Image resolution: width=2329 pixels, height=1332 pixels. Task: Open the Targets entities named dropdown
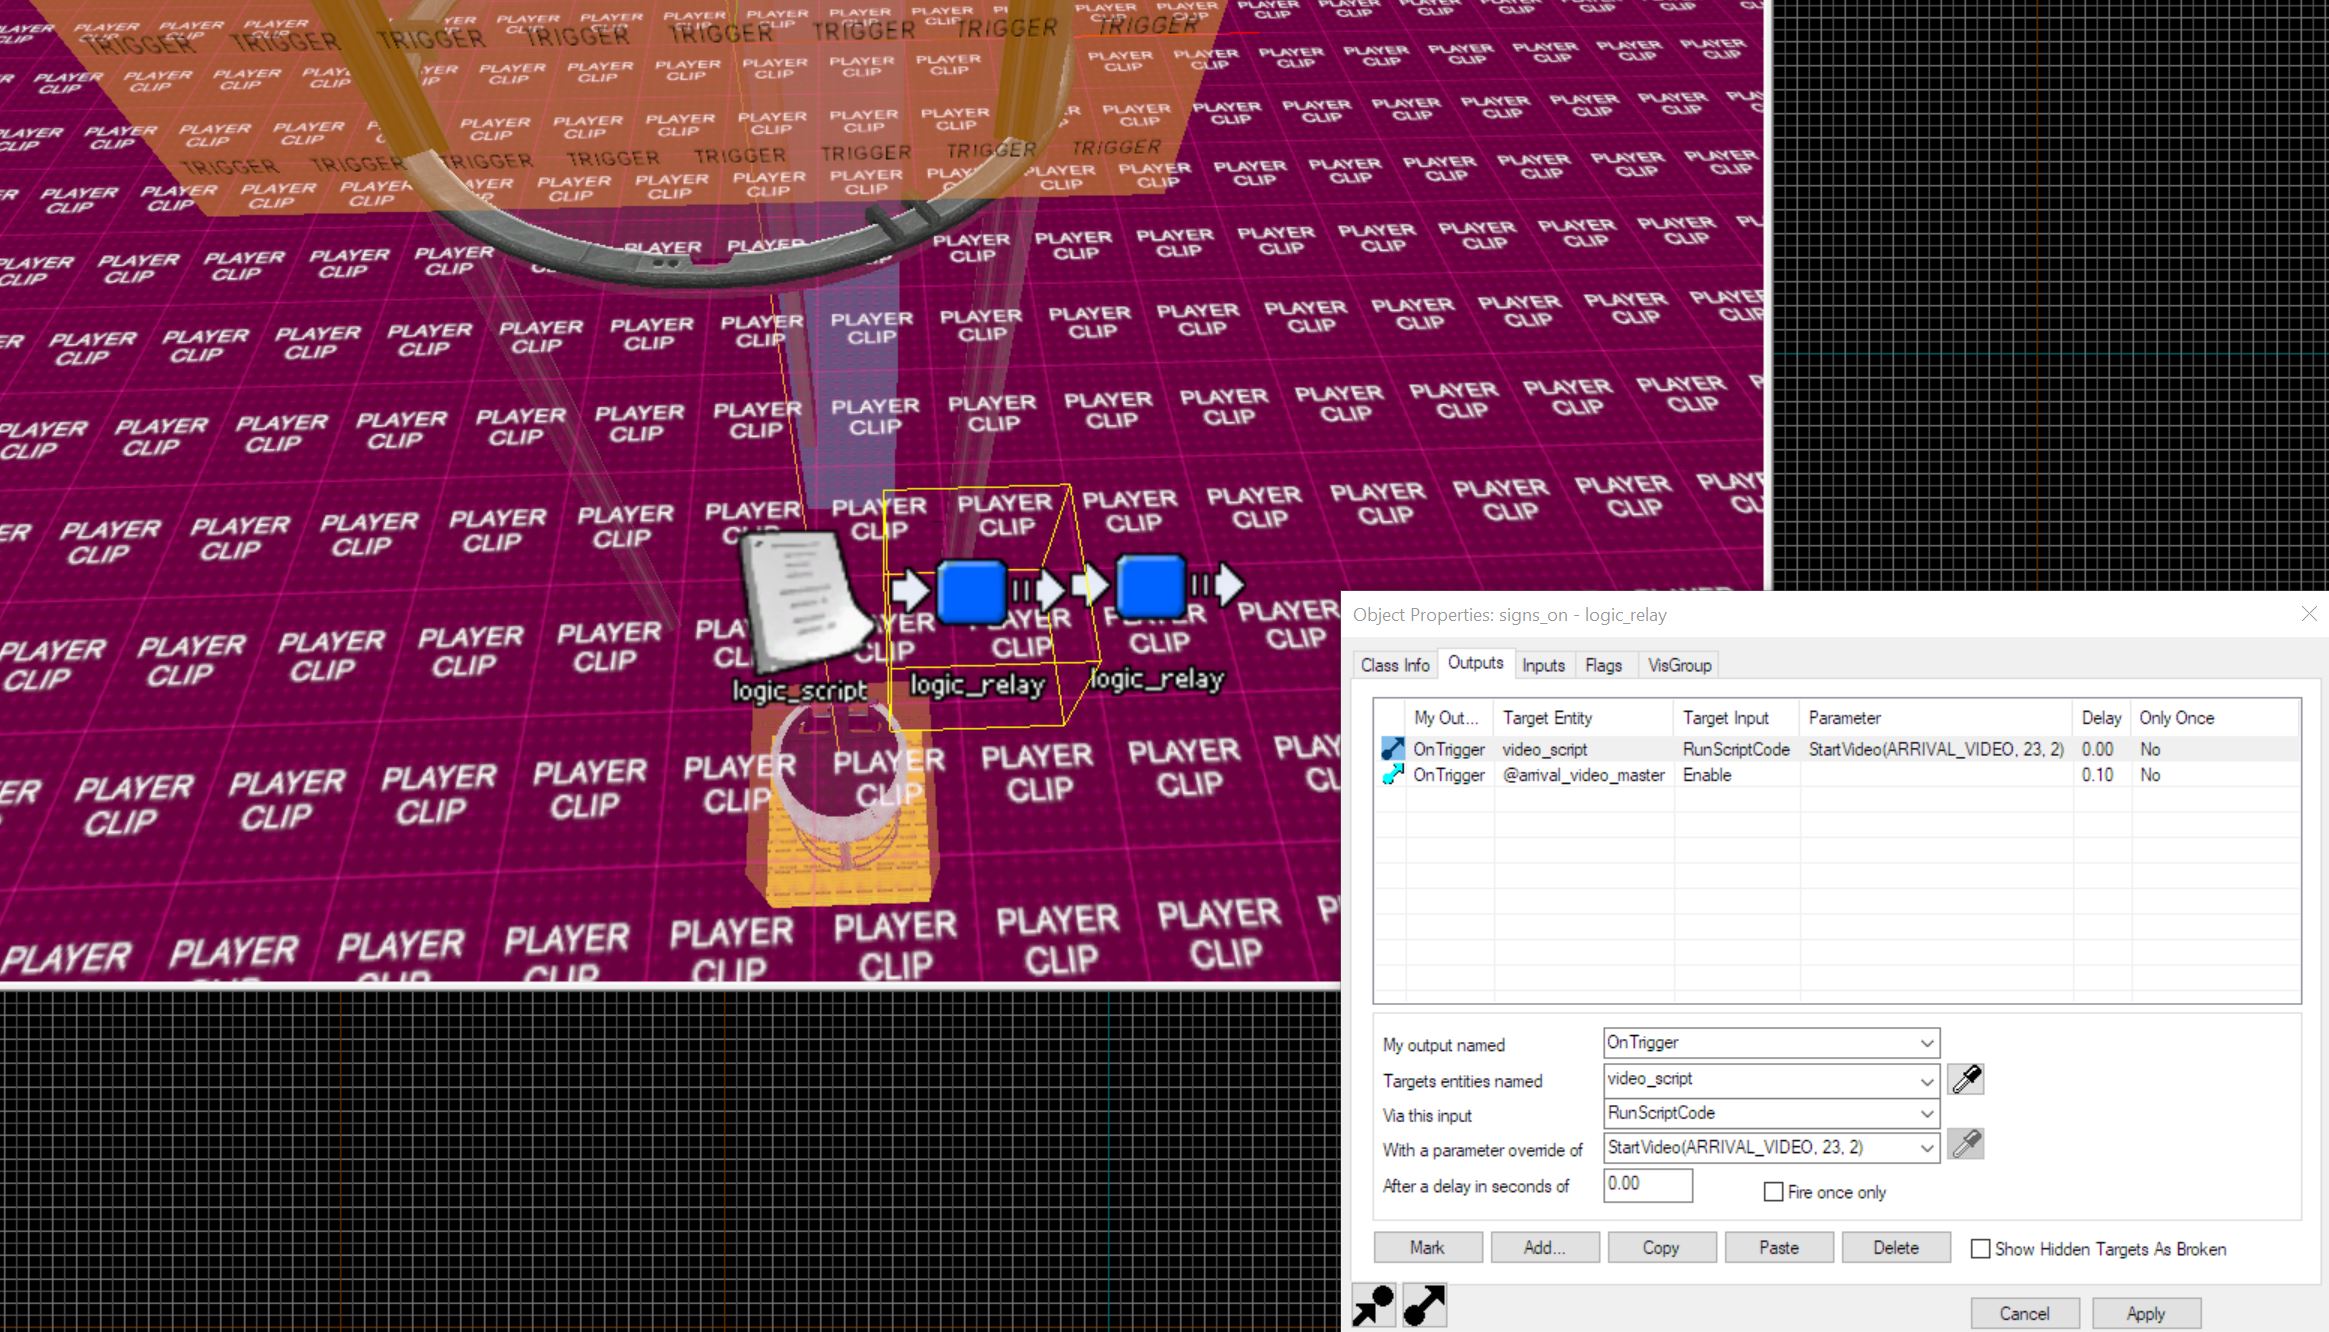[x=1926, y=1081]
